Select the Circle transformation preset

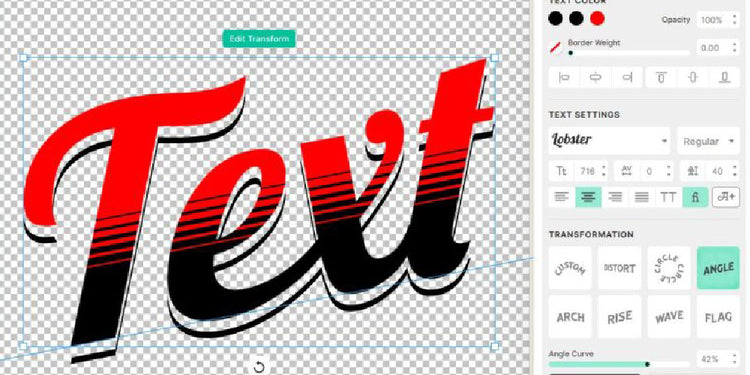click(669, 268)
